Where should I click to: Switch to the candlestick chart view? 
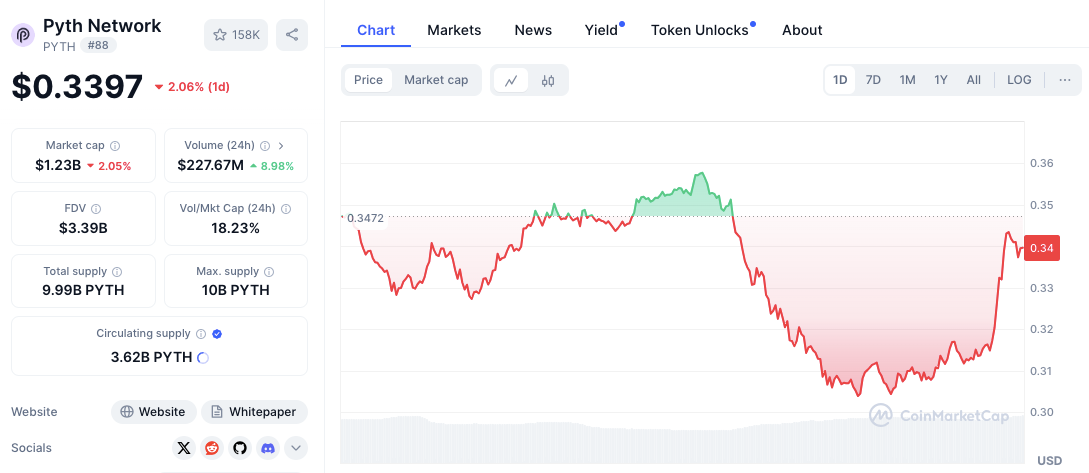(x=548, y=80)
